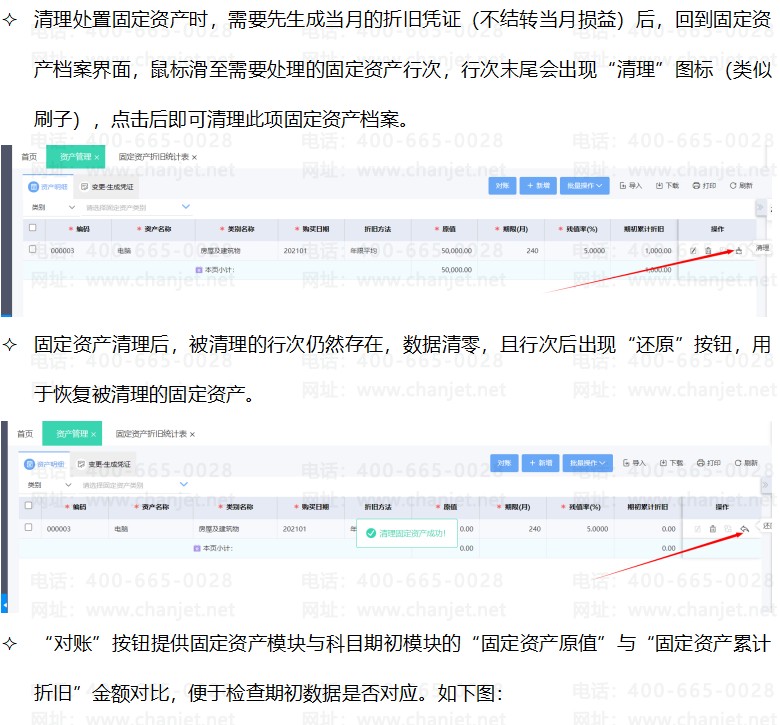Click the +新增 button in first screenshot
Screen dimensions: 780x725
538,186
